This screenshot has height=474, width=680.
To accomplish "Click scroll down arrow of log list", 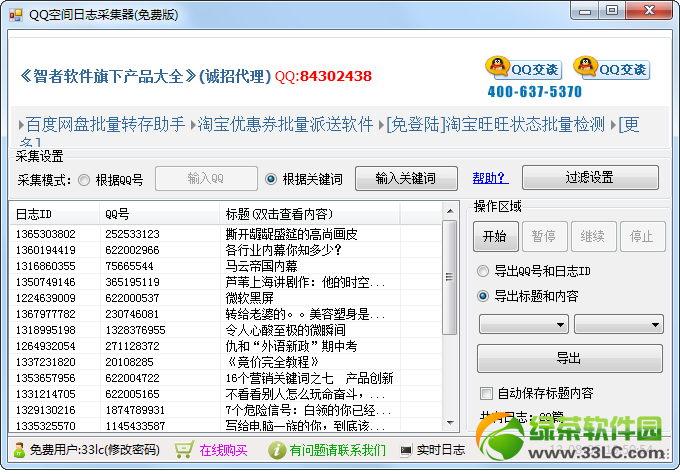I will coord(450,423).
